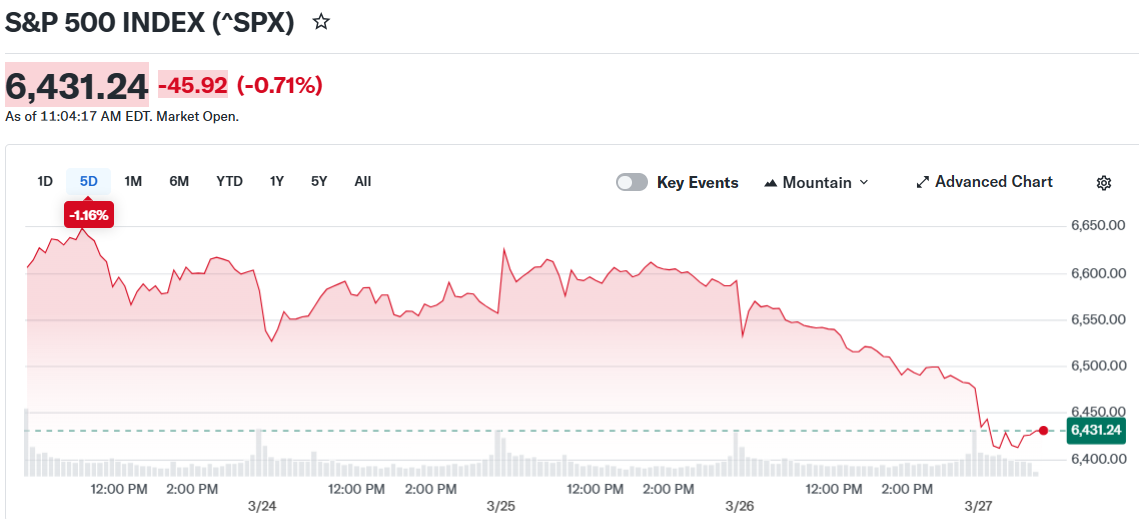Click the red current price dot on chart
The image size is (1139, 519).
click(x=1043, y=431)
